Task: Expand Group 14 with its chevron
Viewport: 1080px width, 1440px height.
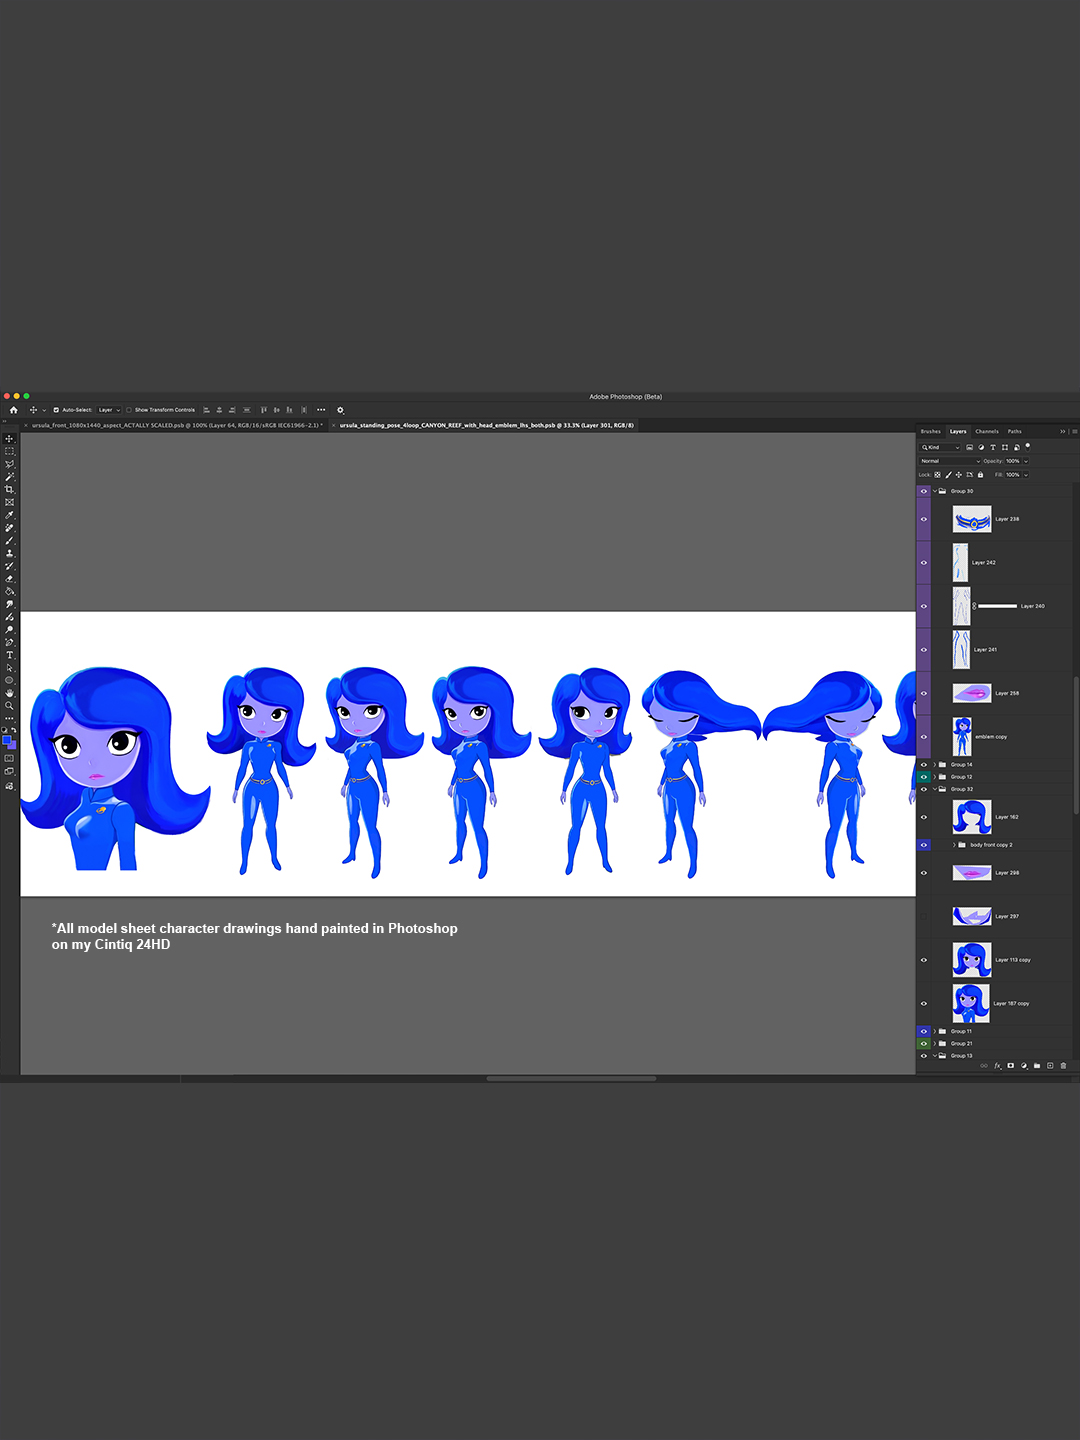Action: click(935, 765)
